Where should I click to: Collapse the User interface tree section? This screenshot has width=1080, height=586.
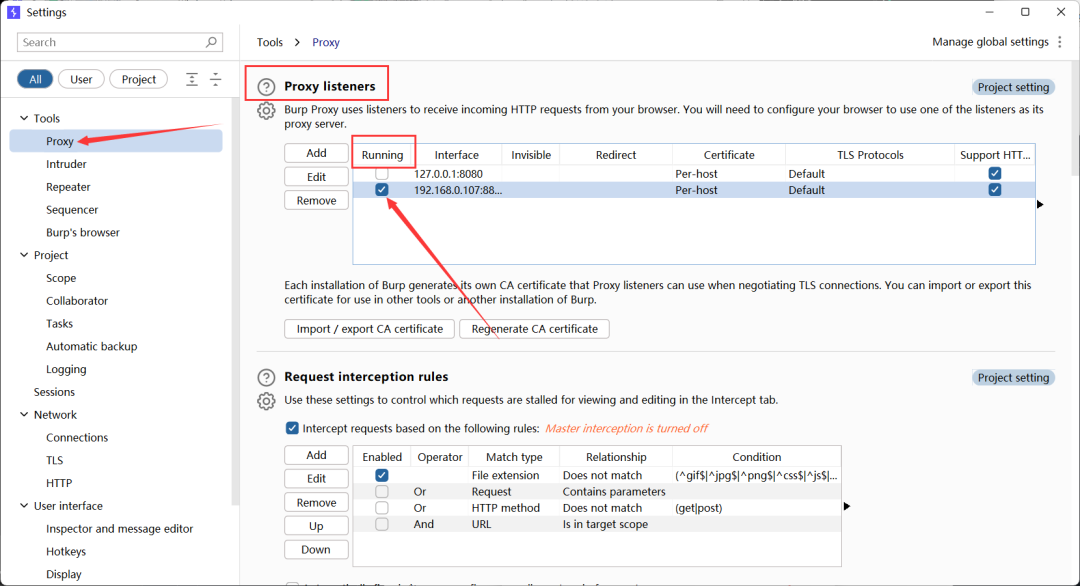[24, 506]
